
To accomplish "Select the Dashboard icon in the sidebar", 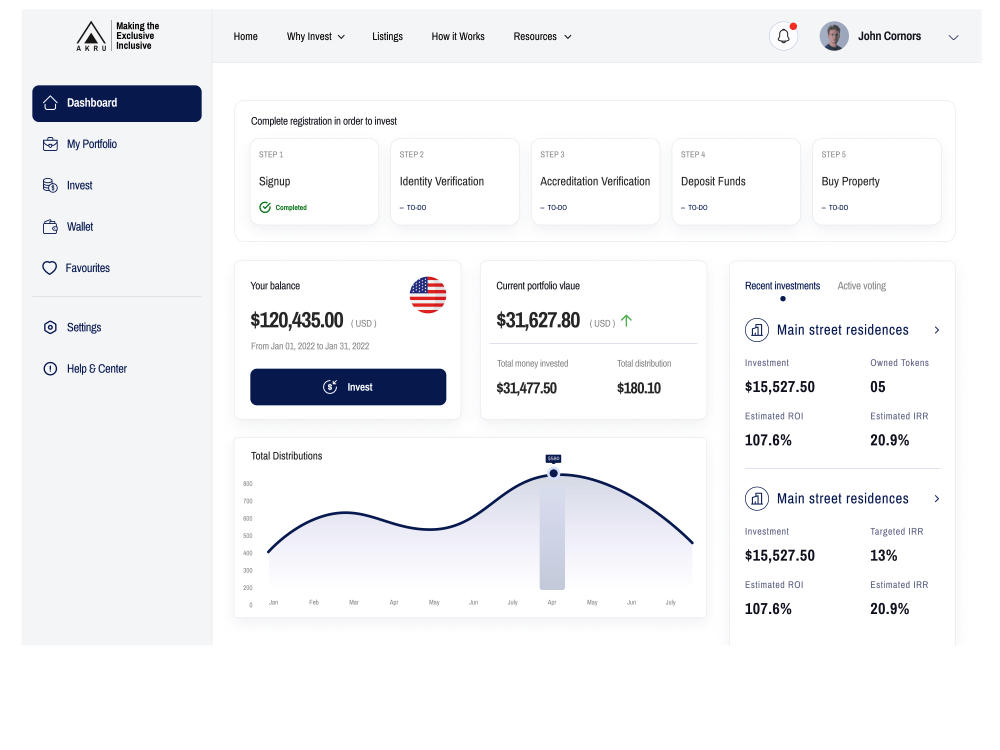I will 50,103.
